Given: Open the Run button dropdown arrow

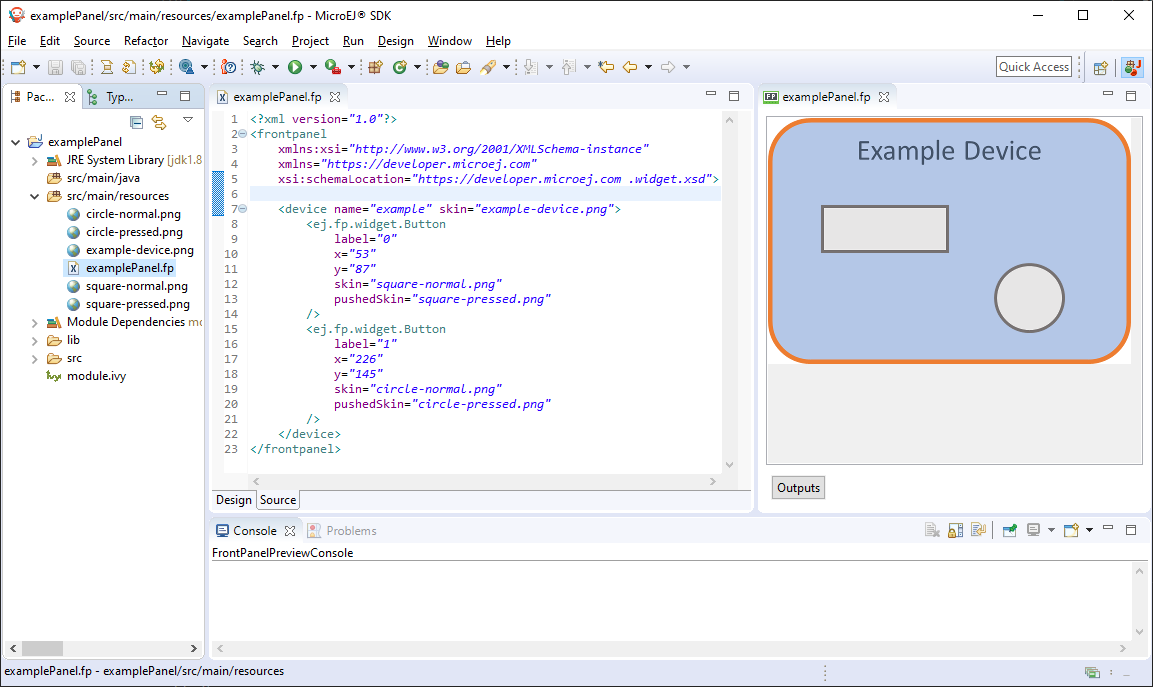Looking at the screenshot, I should [x=313, y=67].
